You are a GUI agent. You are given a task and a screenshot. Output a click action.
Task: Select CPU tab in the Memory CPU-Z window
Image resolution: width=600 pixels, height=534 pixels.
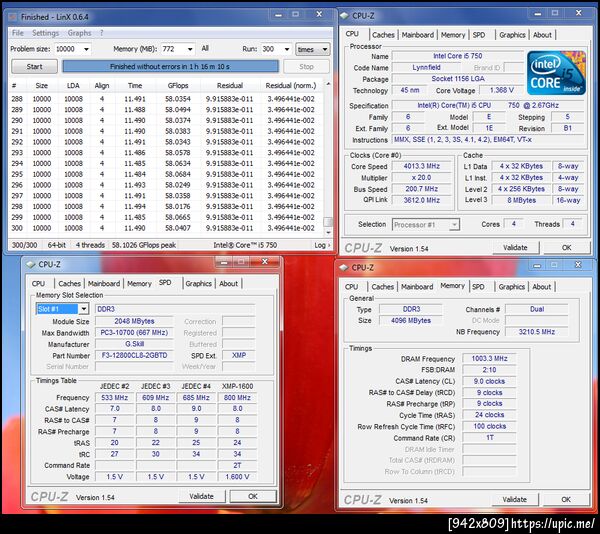[x=351, y=287]
